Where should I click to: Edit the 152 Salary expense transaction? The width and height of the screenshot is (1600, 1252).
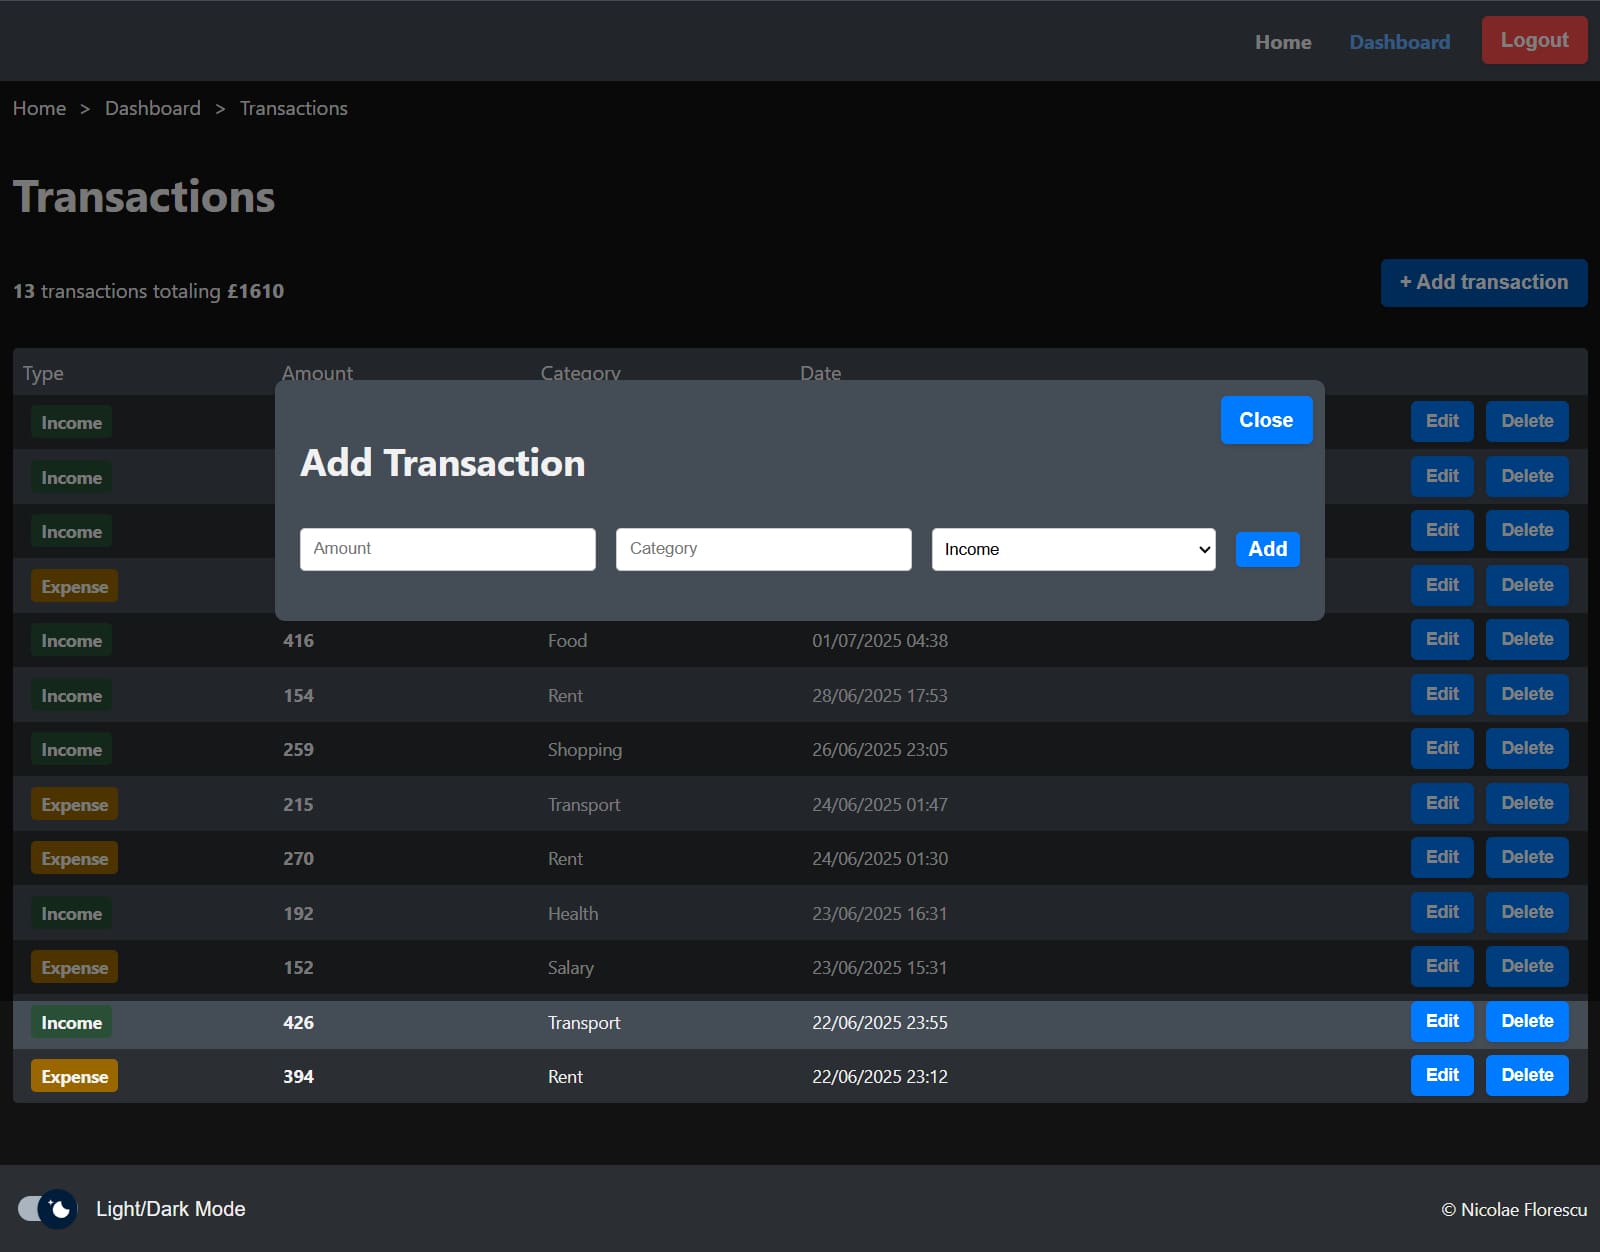1441,966
